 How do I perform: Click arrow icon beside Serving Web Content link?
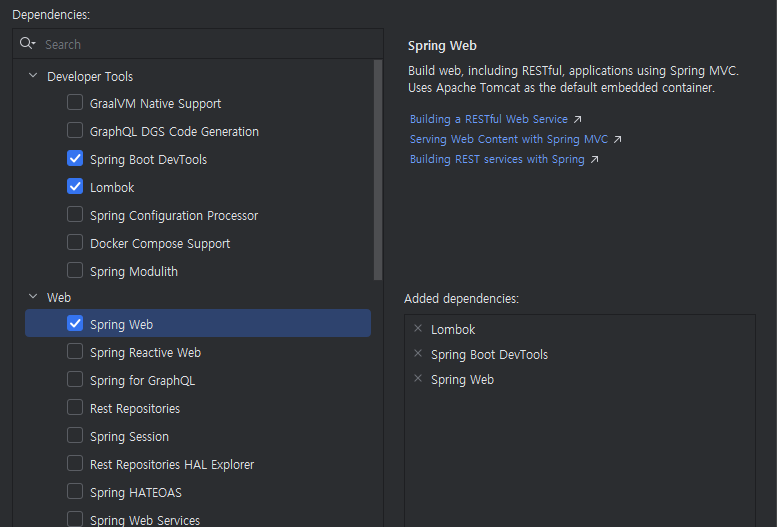pos(617,140)
